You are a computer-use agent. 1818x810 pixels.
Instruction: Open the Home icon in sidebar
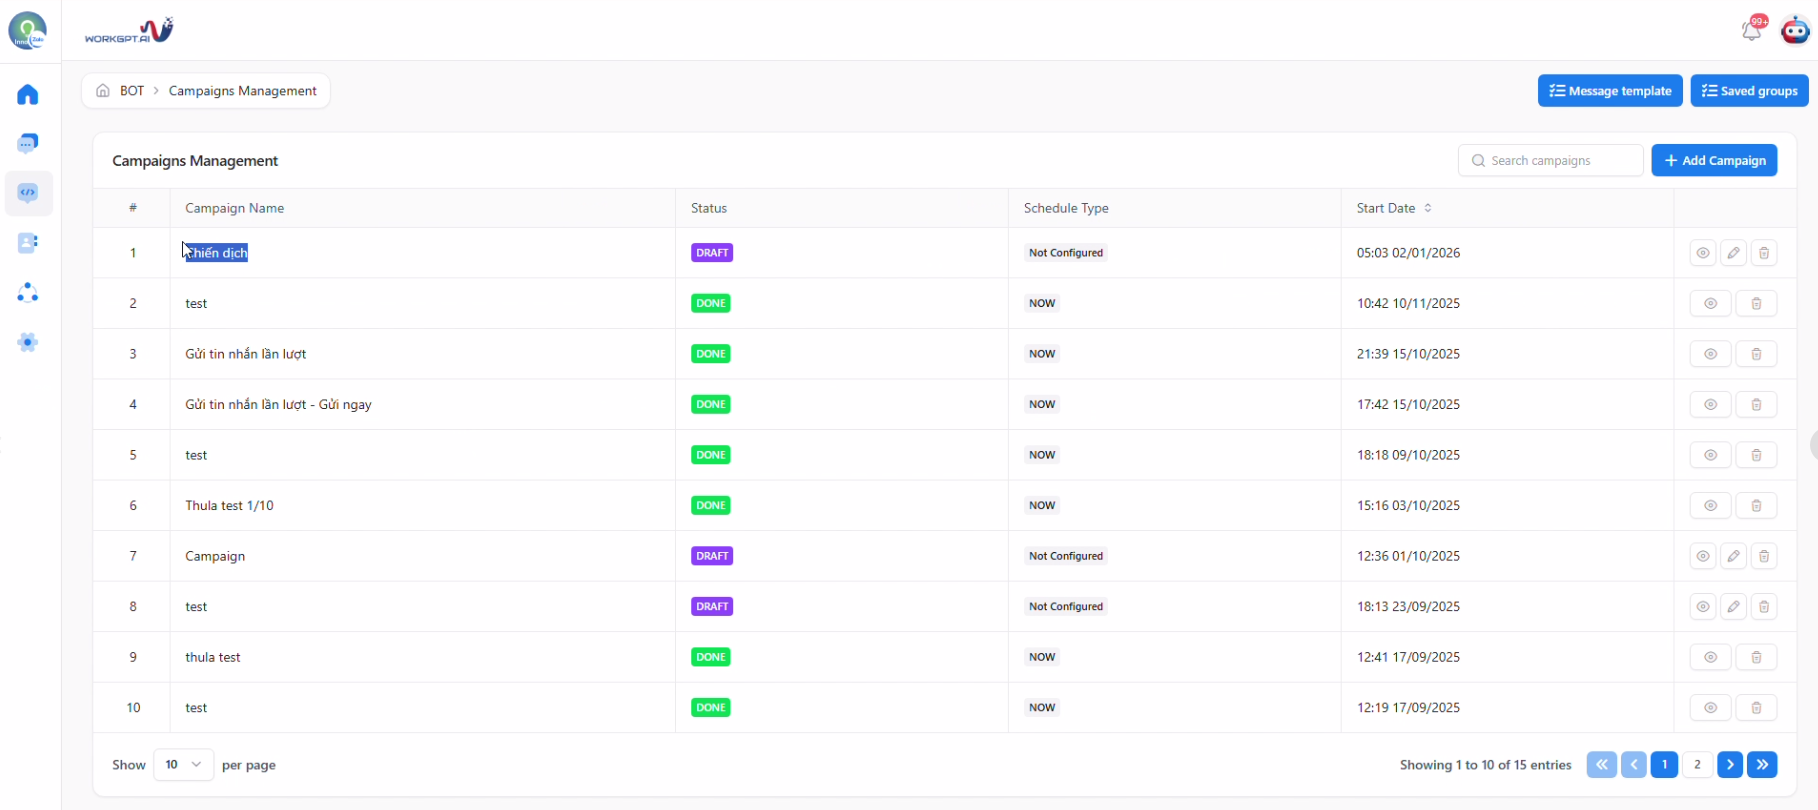coord(28,95)
